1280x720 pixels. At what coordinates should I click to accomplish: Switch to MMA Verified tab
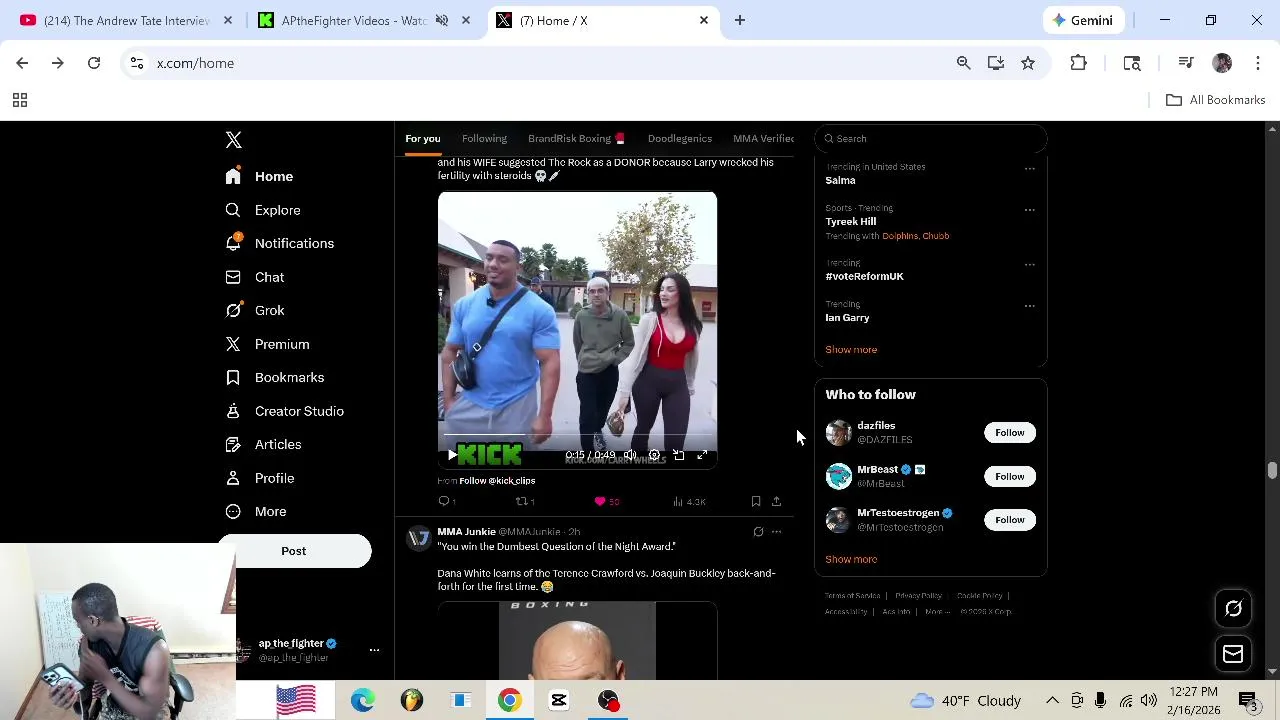point(763,139)
